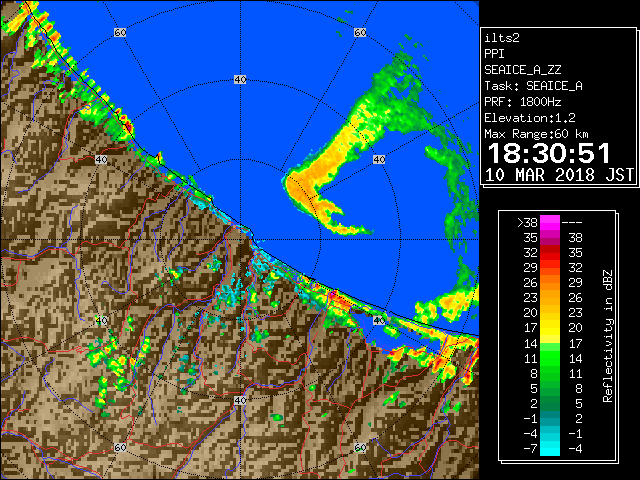Screen dimensions: 640x480
Task: Click the light green swatch between 14 and 17
Action: coord(550,343)
